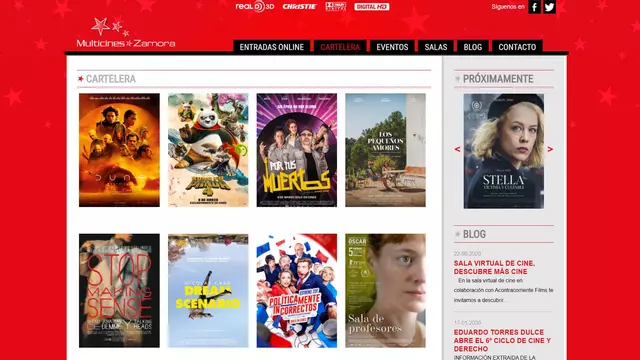Viewport: 640px width, 360px height.
Task: View the Stella upcoming movie poster
Action: click(x=504, y=151)
